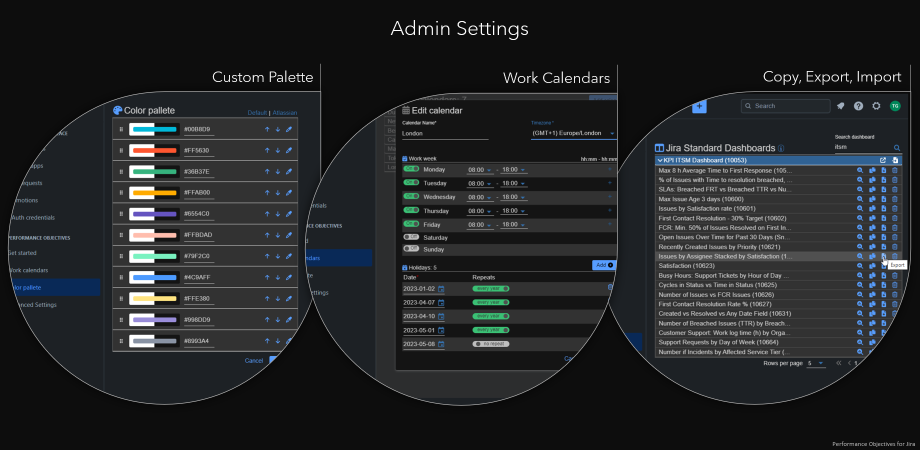
Task: Open 'Work calendars' in left sidebar
Action: pos(29,270)
